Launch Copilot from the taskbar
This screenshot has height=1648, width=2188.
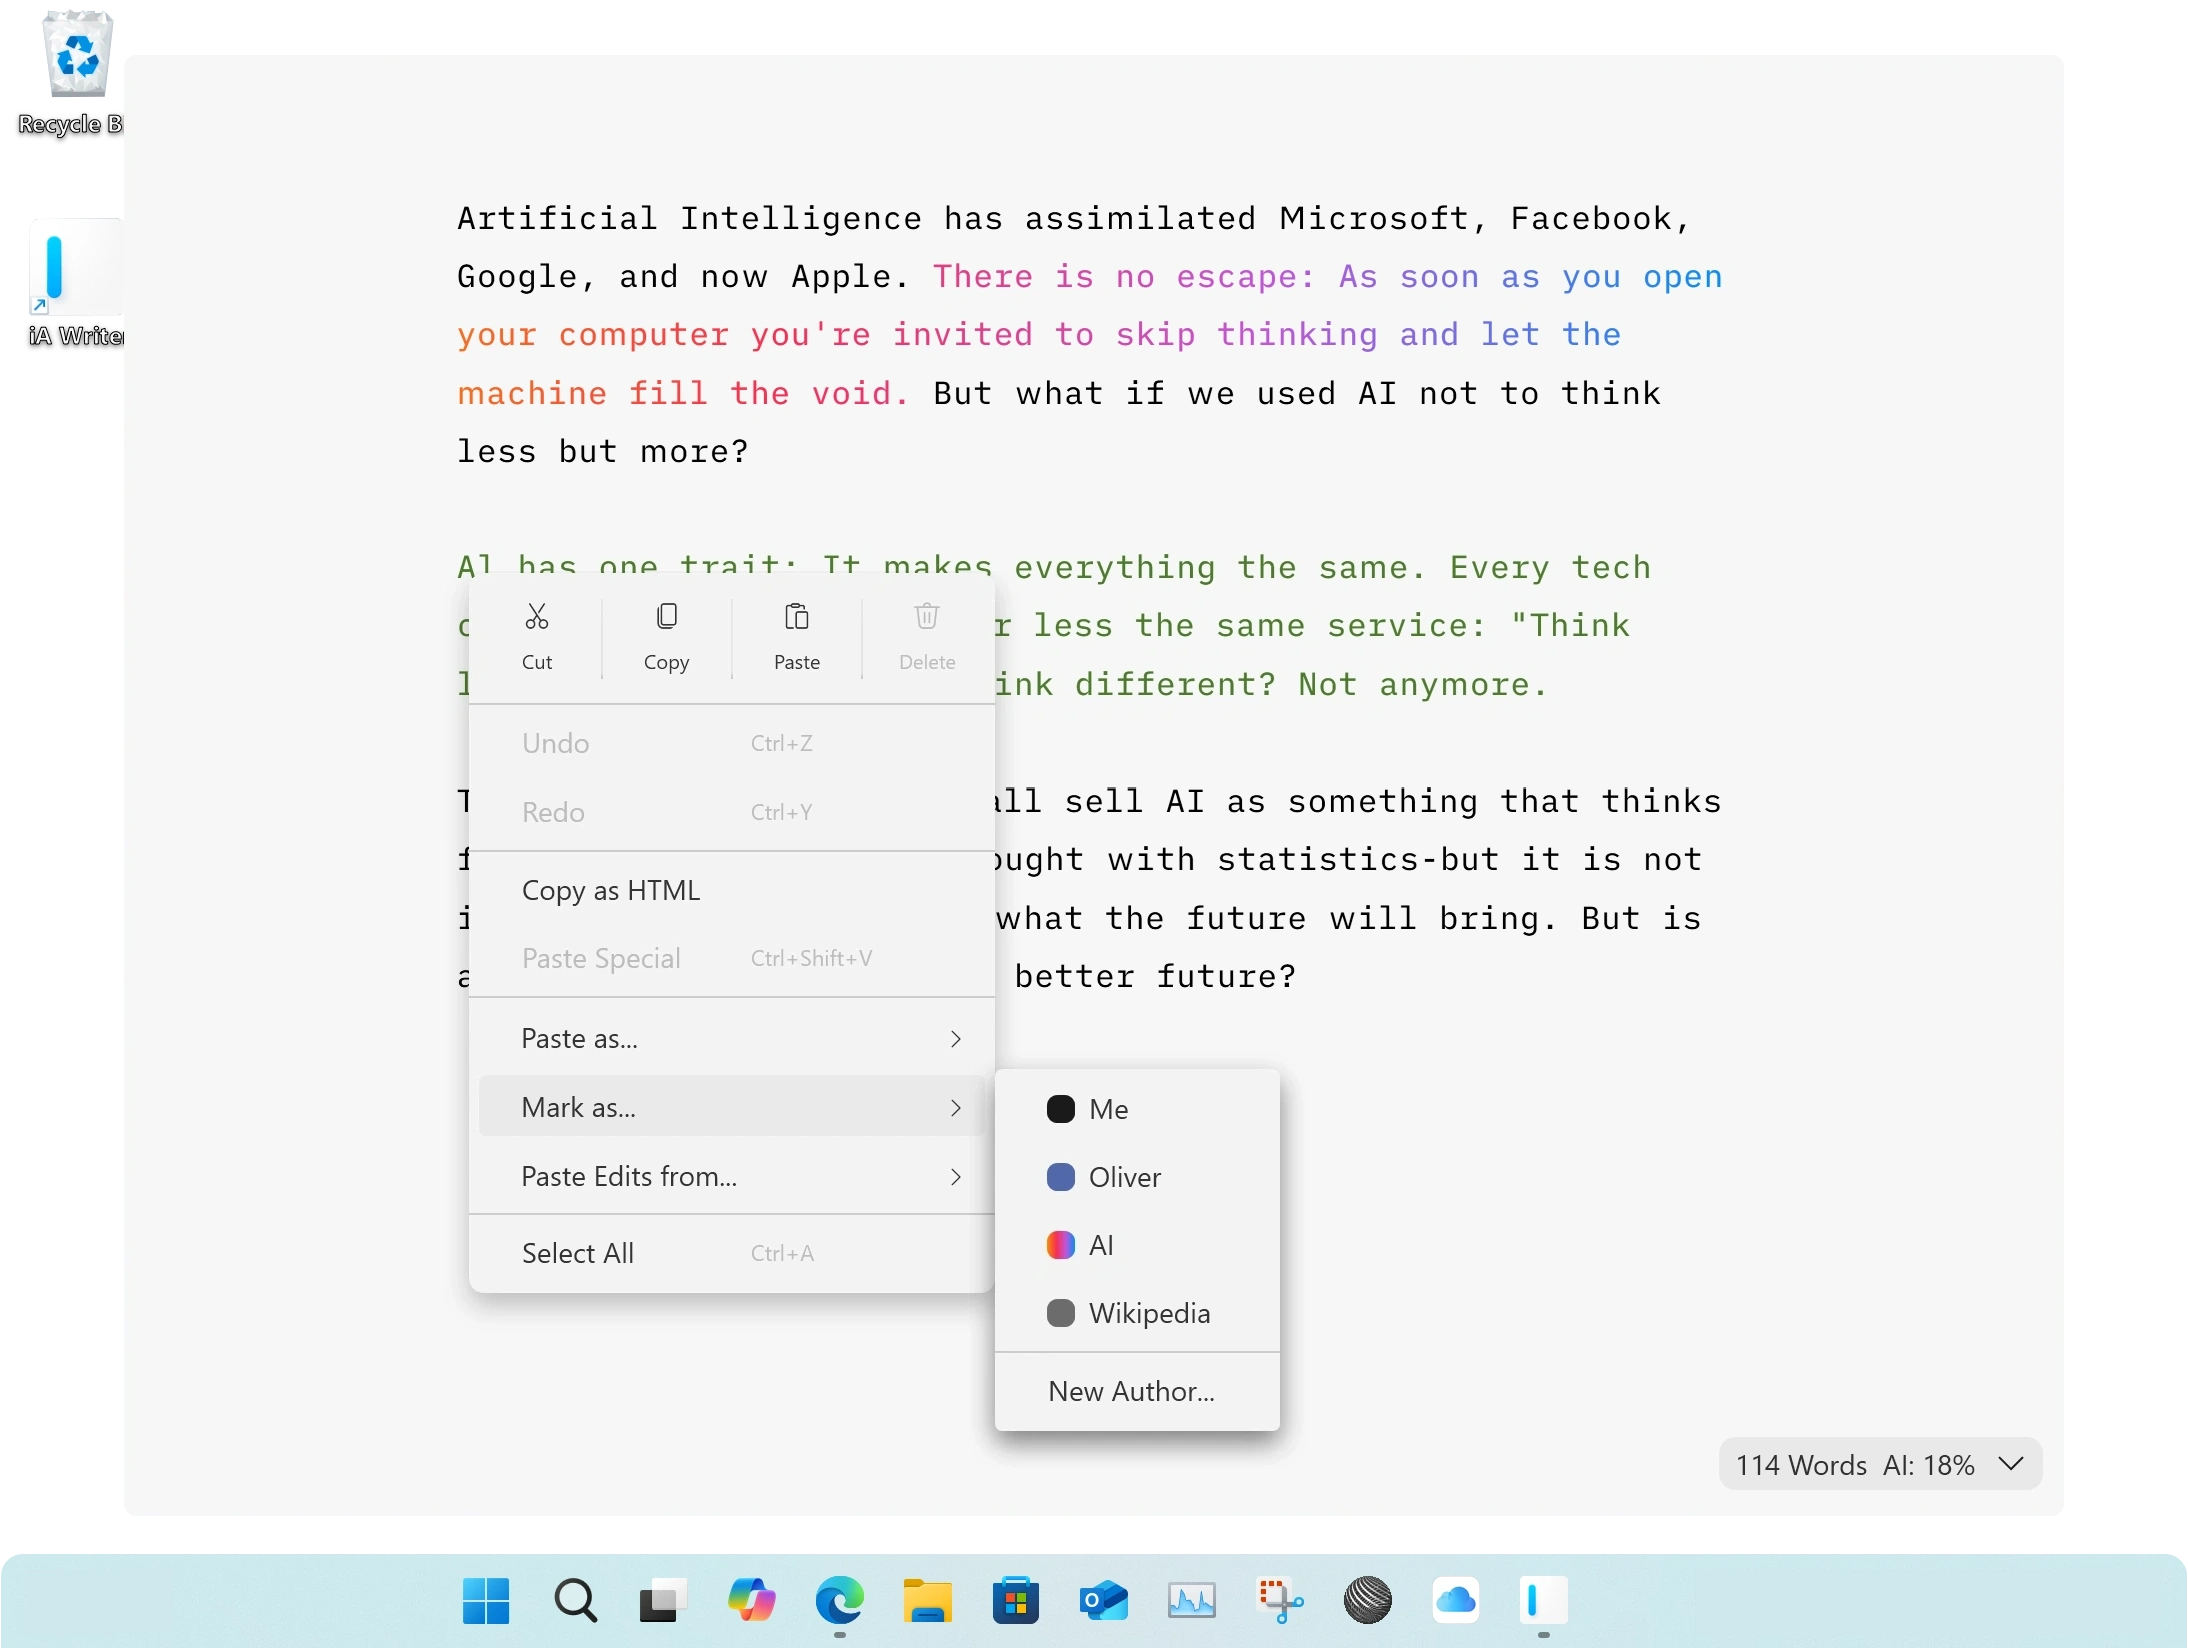[751, 1601]
